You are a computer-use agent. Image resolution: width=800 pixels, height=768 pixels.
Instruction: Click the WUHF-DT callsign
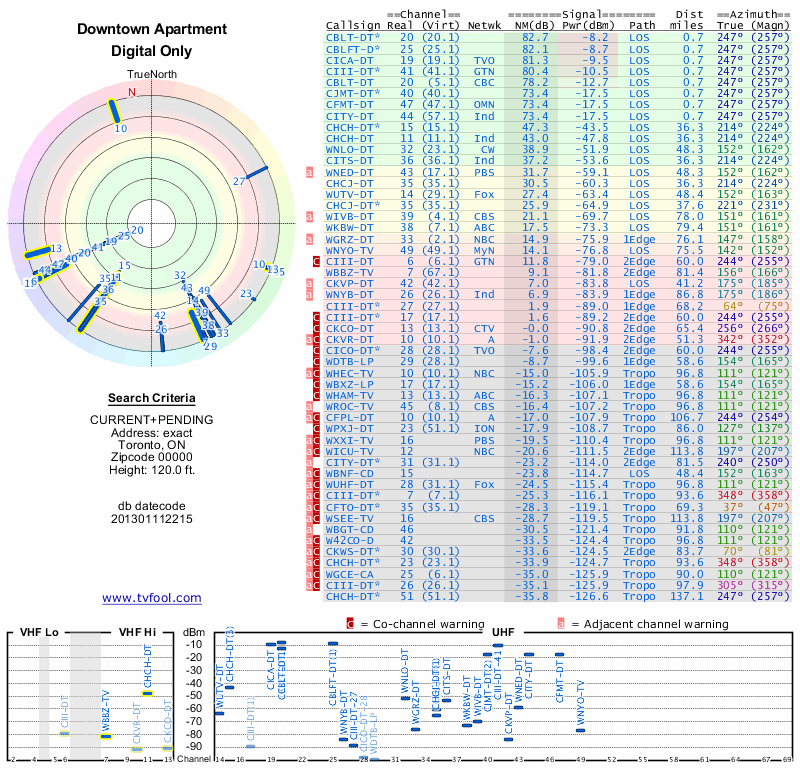tap(350, 484)
